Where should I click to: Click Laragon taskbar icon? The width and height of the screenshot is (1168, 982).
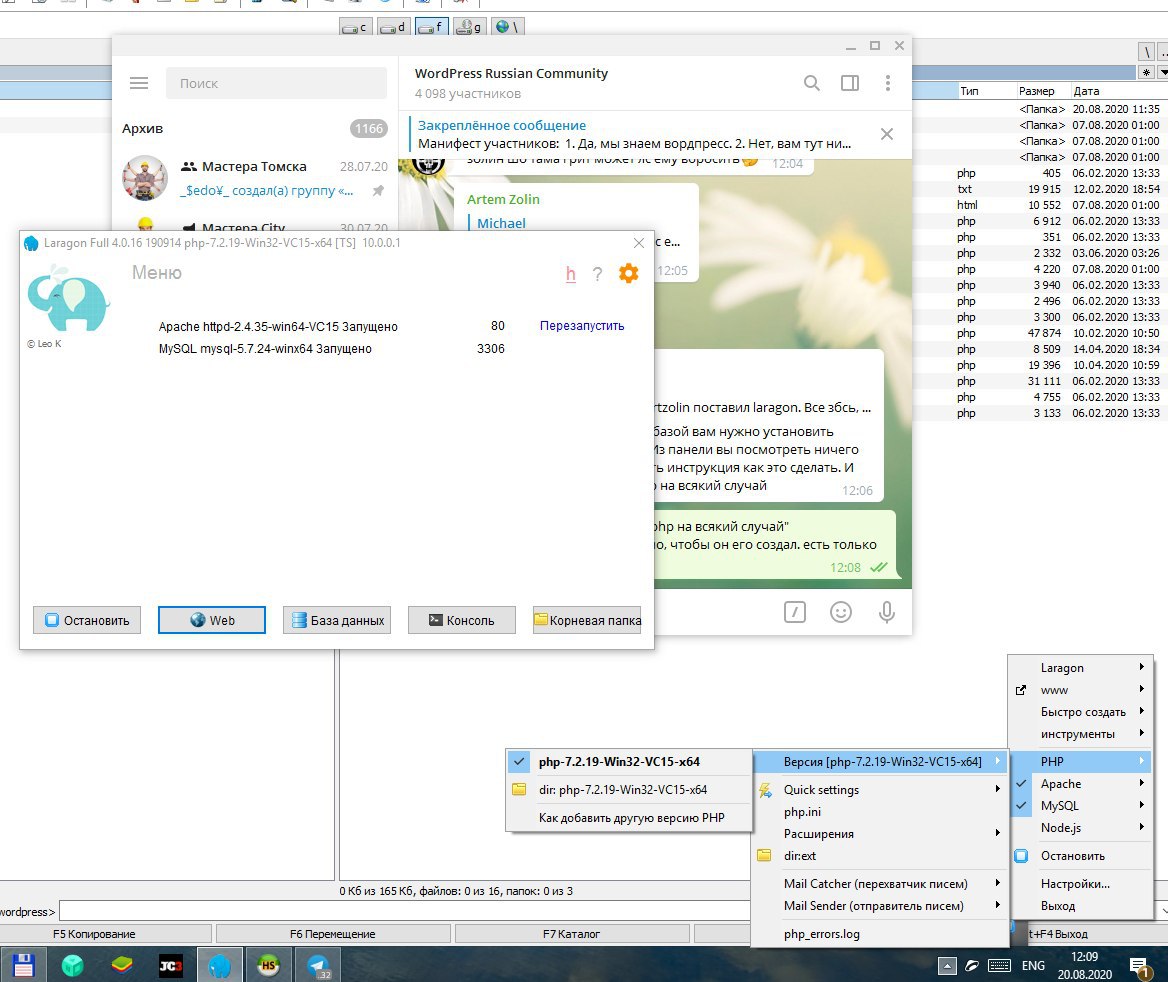pos(220,966)
